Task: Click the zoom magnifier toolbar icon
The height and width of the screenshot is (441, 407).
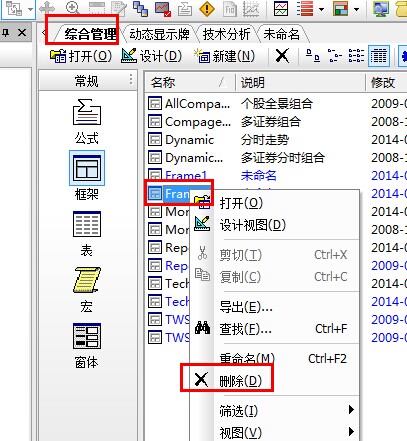Action: pos(72,8)
